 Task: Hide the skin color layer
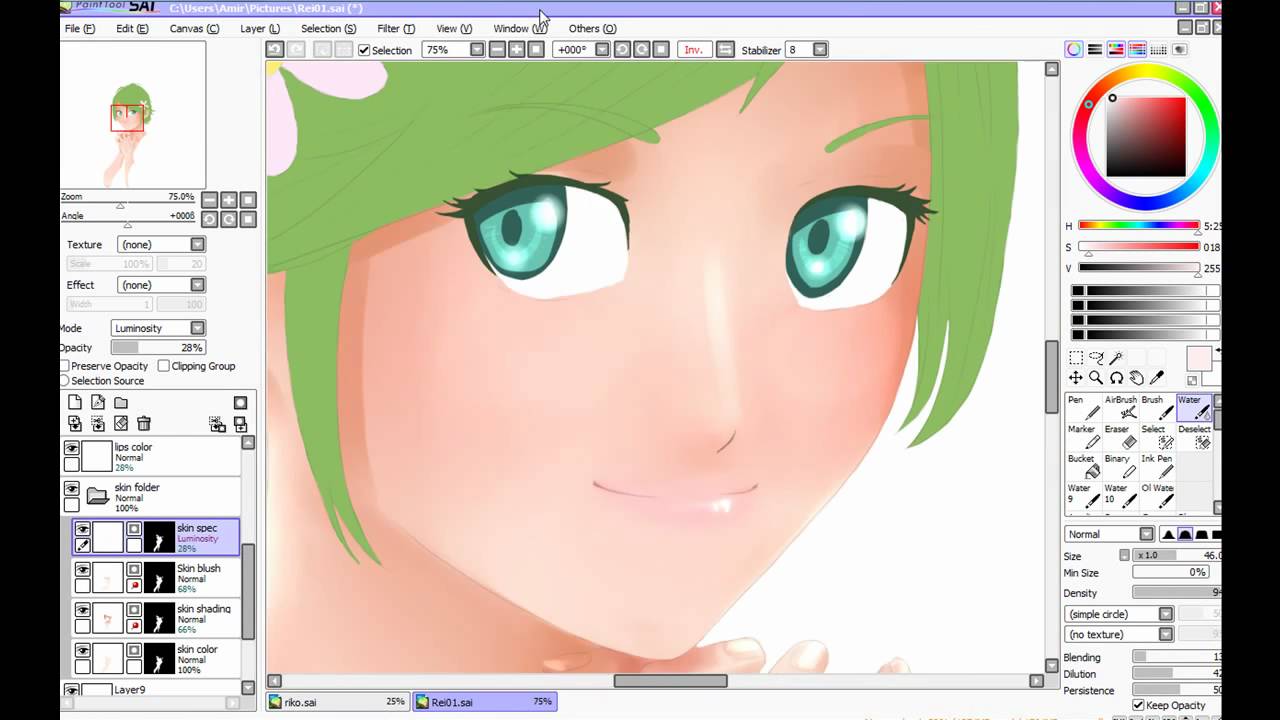(x=83, y=650)
